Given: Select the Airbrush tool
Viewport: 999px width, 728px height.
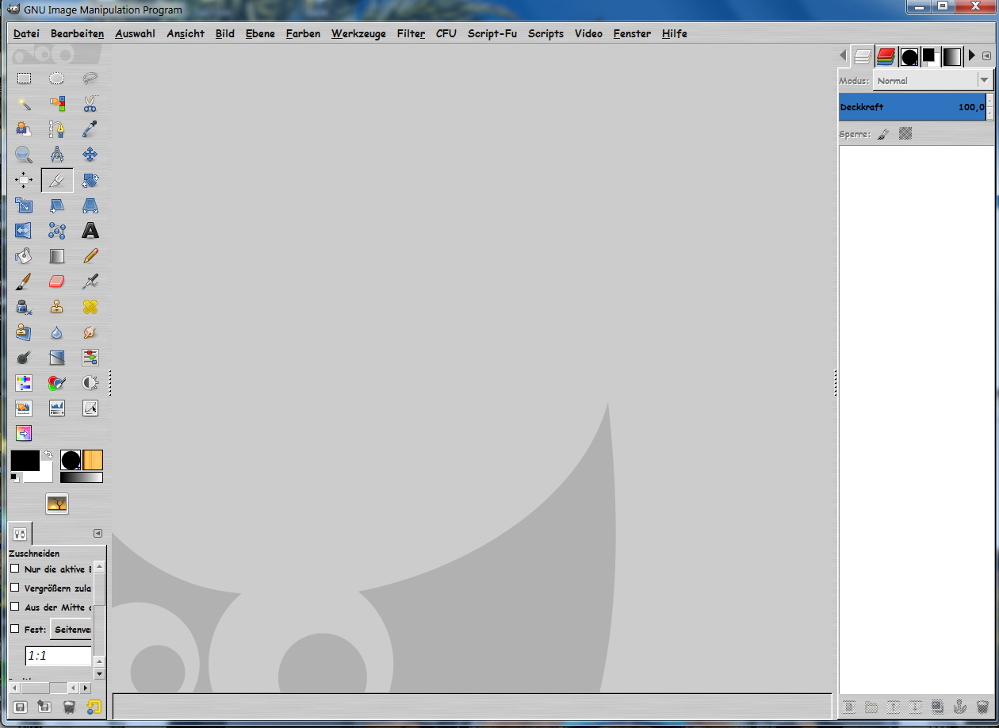Looking at the screenshot, I should coord(90,282).
